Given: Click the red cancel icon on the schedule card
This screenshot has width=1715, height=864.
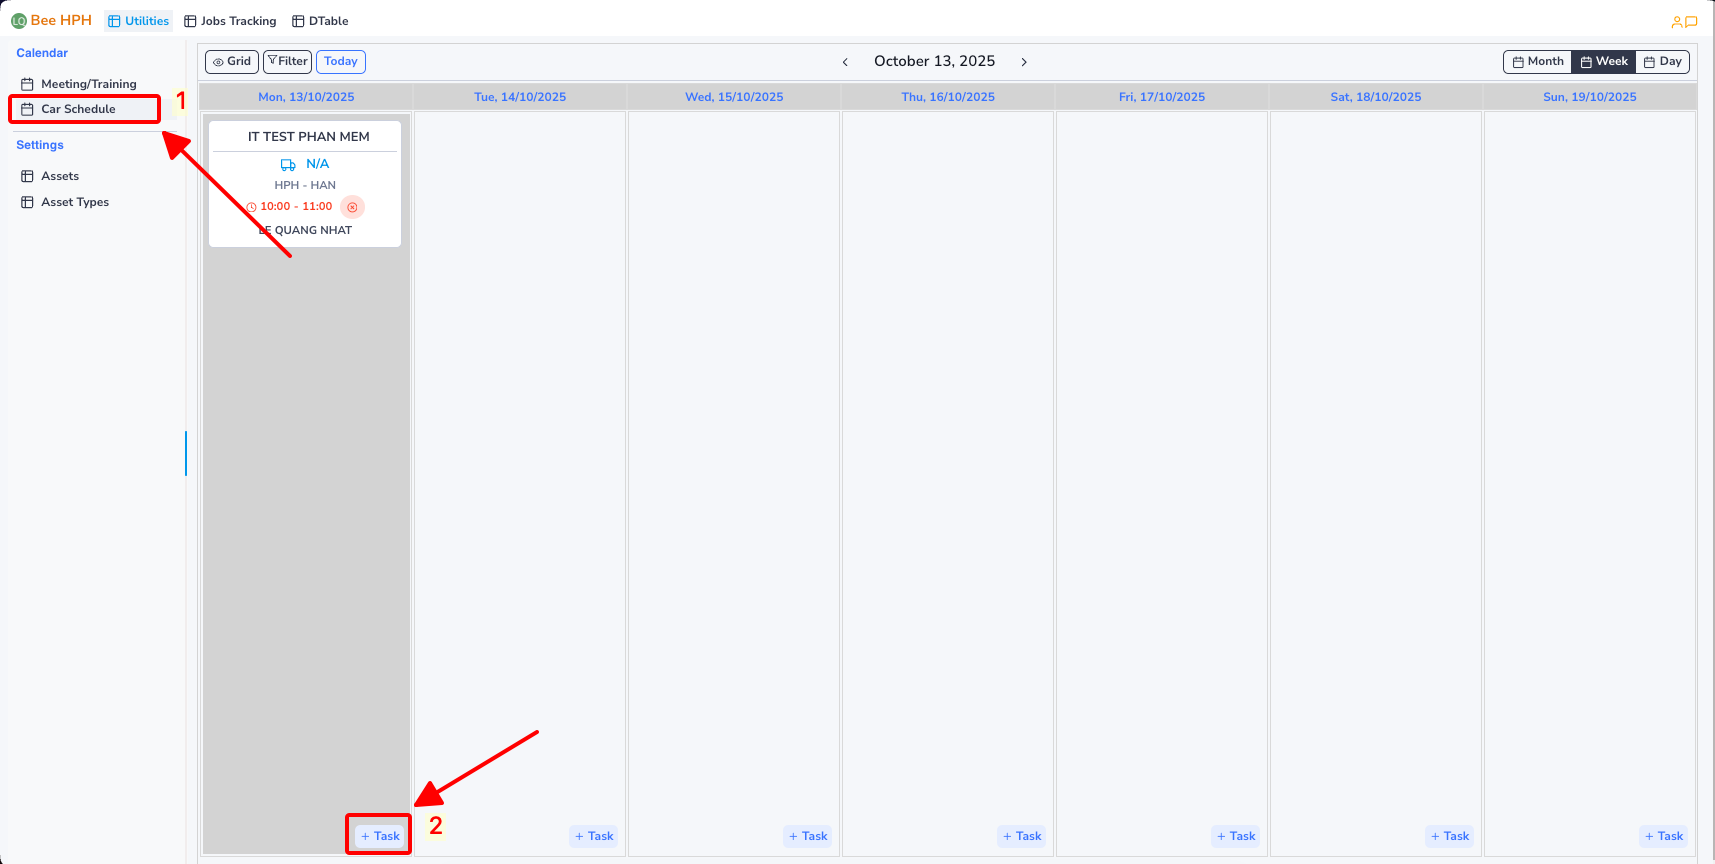Looking at the screenshot, I should (x=352, y=207).
